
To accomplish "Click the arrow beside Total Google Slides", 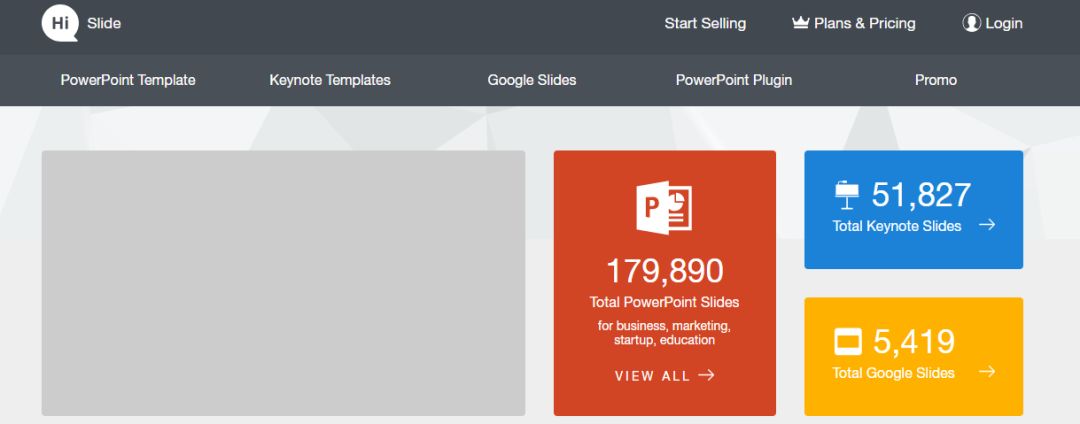I will pyautogui.click(x=987, y=372).
